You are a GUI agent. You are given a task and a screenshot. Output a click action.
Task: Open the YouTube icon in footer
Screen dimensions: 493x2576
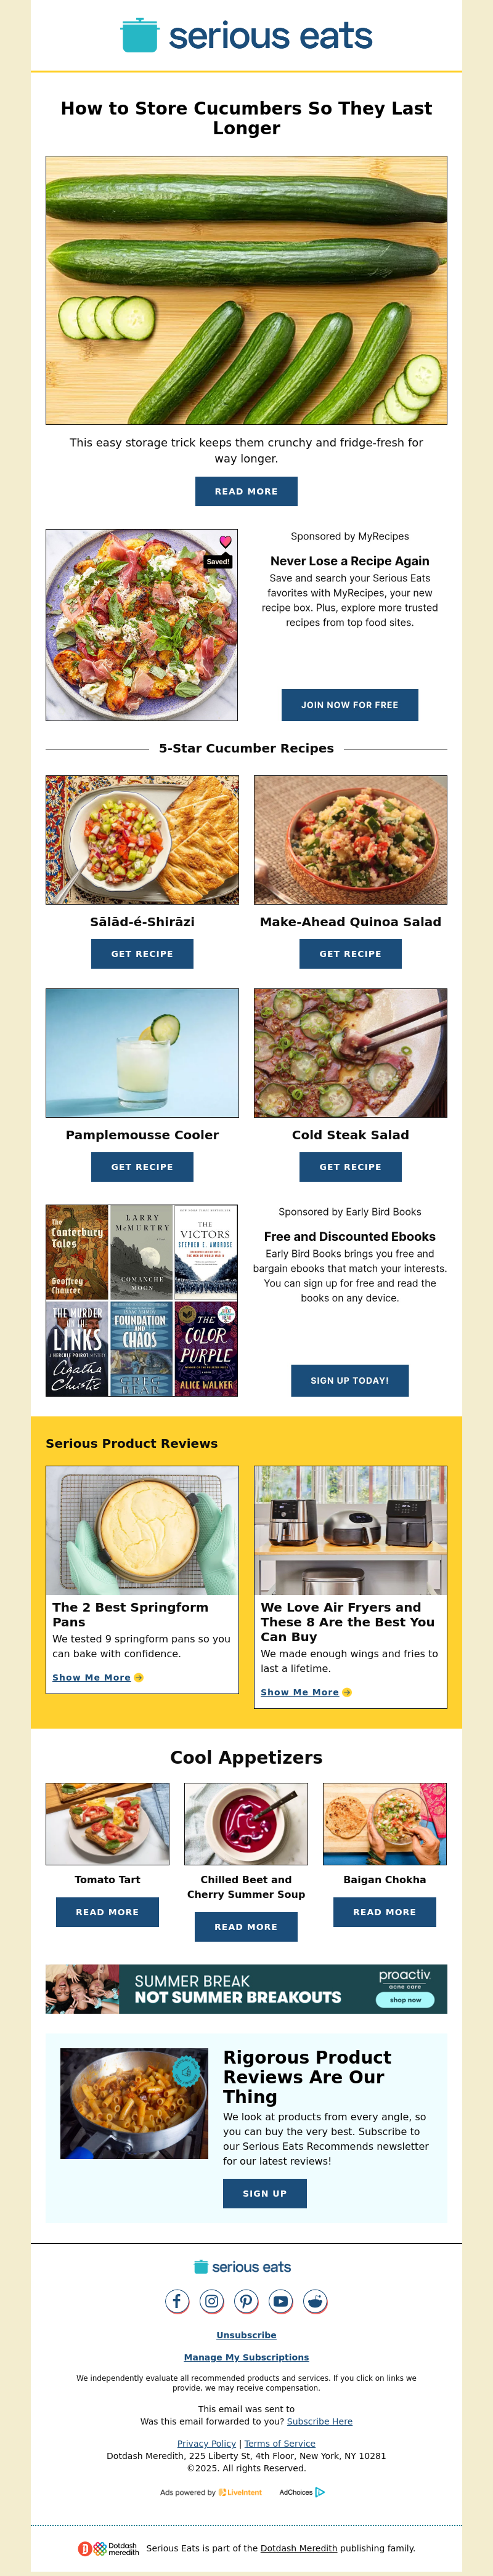pos(281,2301)
